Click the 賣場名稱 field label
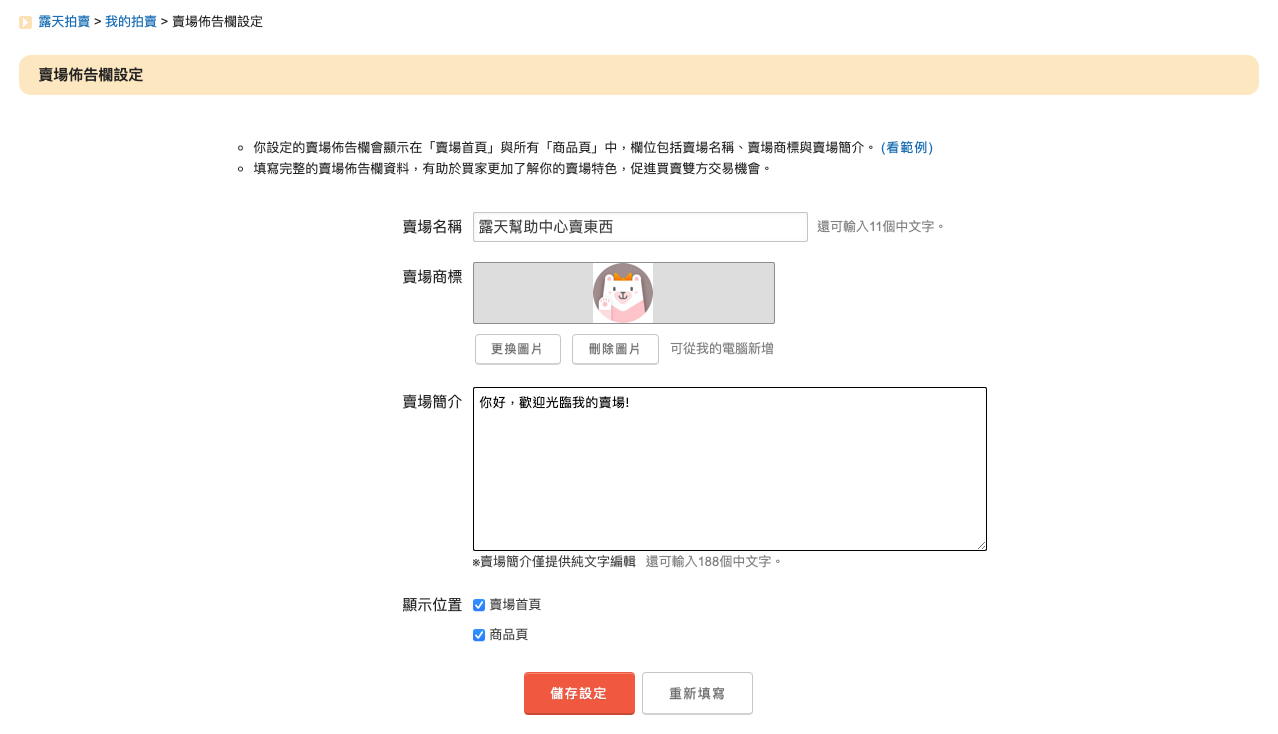The image size is (1278, 734). click(x=432, y=227)
